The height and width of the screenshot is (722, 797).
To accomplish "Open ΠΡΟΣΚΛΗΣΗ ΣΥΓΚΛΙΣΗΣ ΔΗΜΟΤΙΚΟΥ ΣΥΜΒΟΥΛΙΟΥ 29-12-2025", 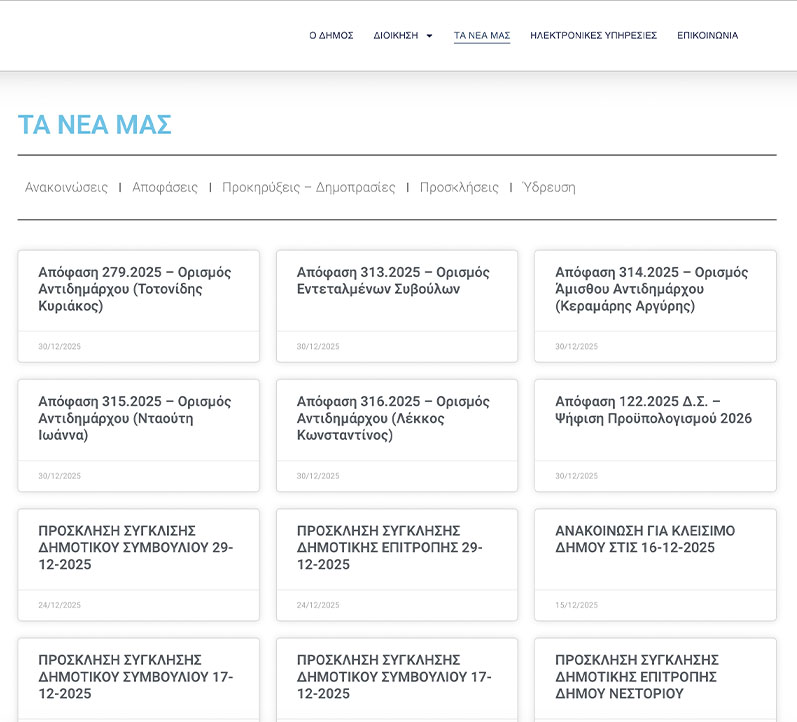I will pyautogui.click(x=135, y=547).
